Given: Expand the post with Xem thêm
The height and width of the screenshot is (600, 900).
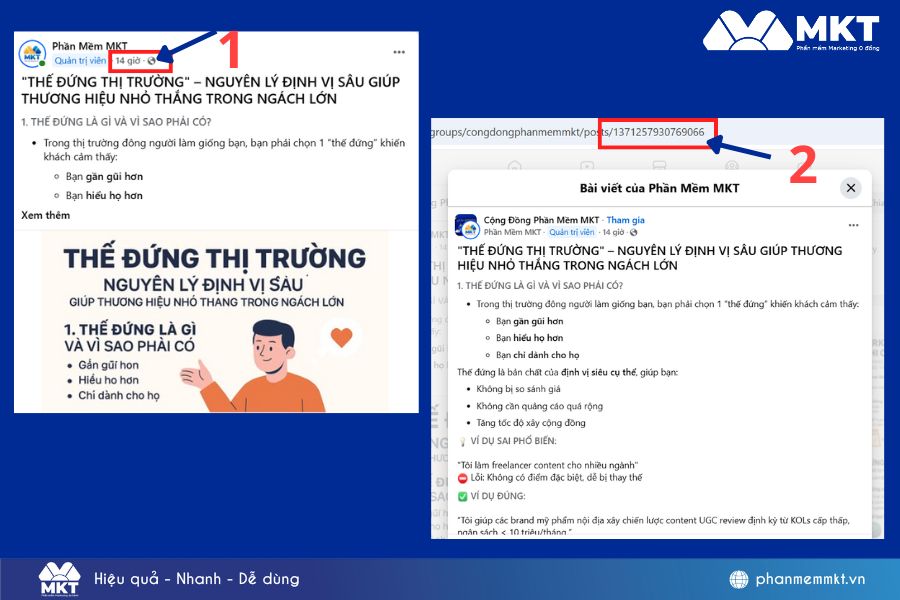Looking at the screenshot, I should [45, 215].
